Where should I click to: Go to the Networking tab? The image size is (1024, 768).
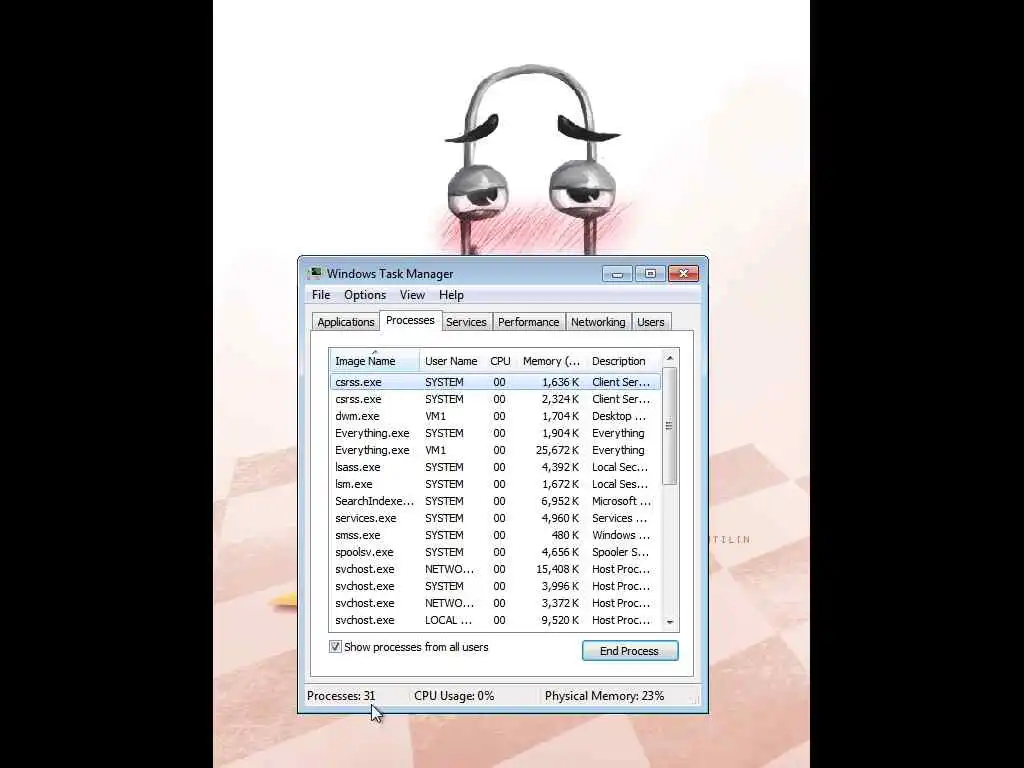coord(598,322)
